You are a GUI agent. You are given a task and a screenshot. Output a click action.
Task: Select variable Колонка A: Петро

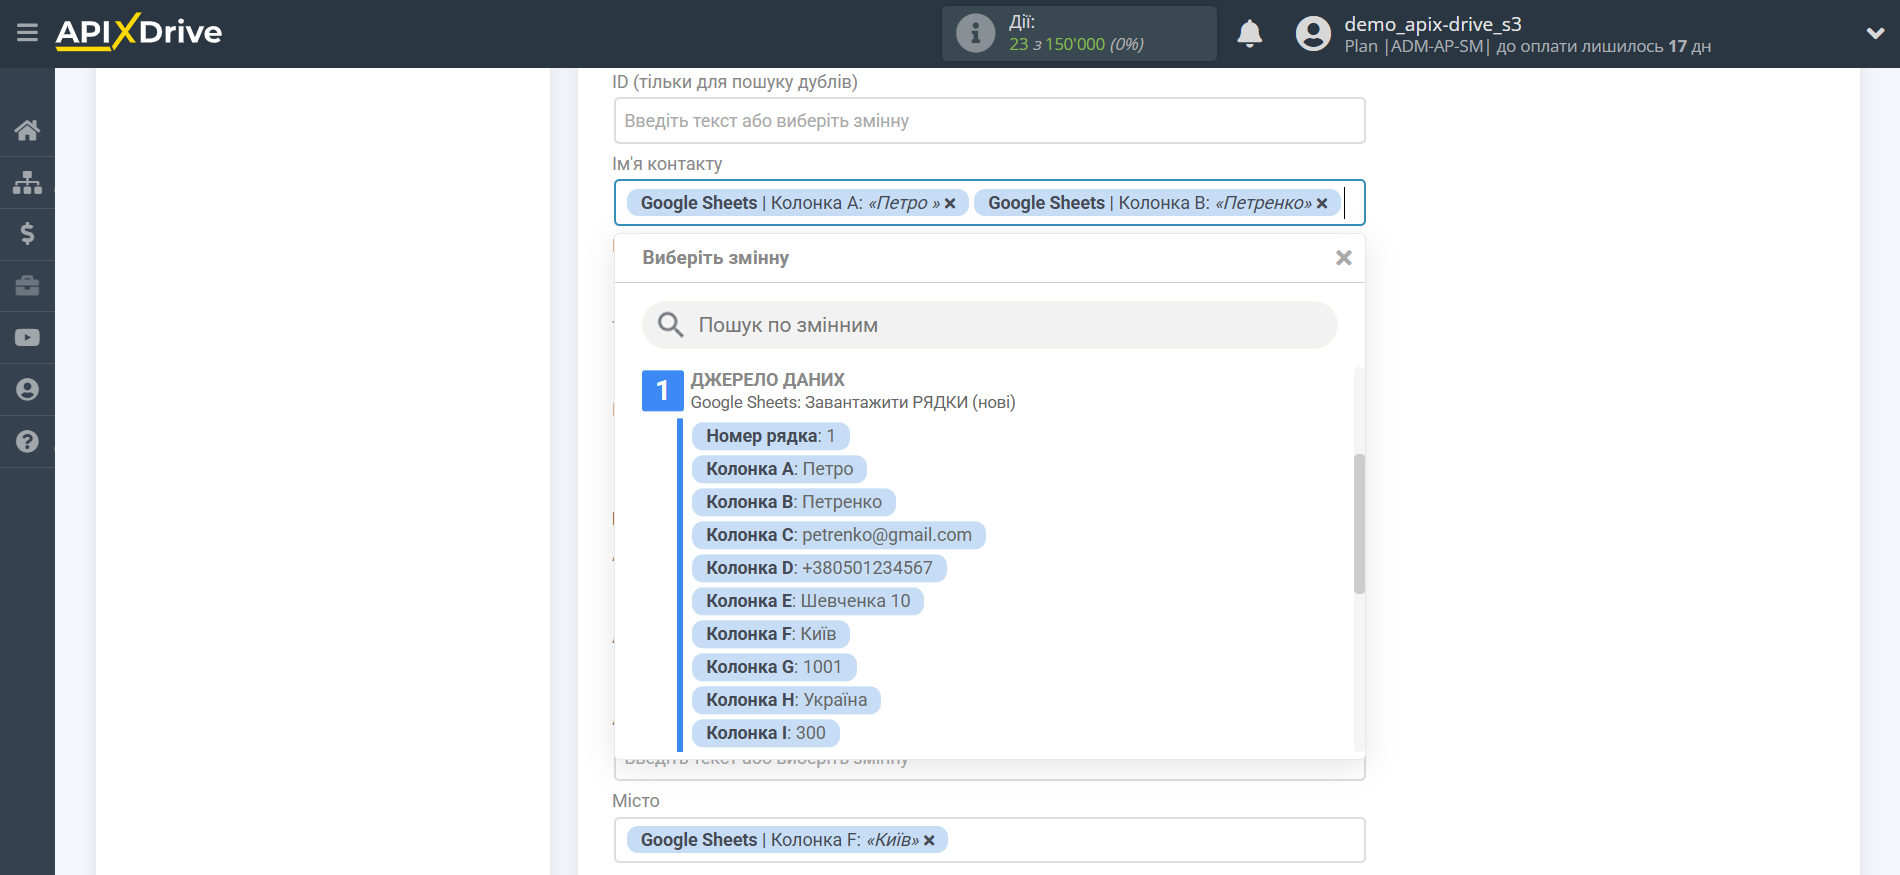pos(779,469)
